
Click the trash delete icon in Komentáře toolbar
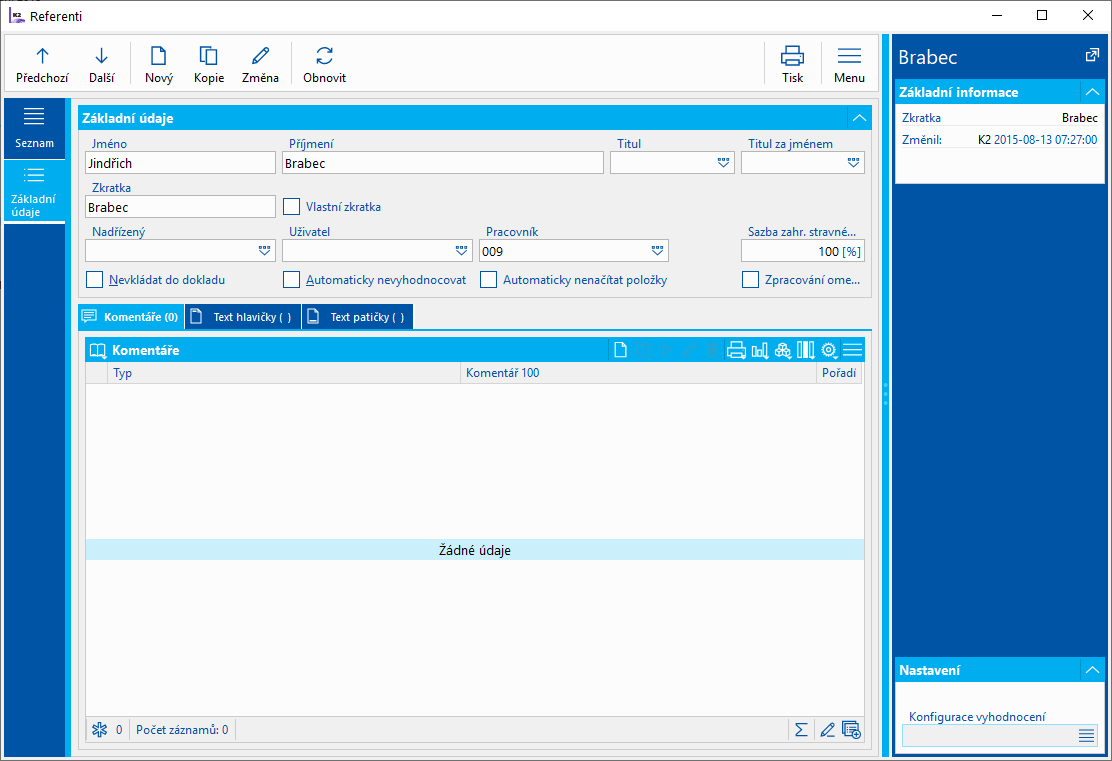(713, 350)
